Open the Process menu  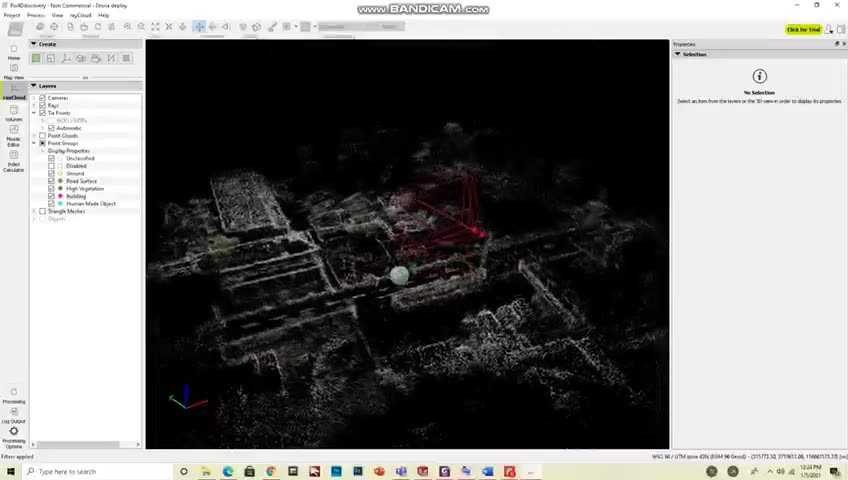(x=36, y=15)
